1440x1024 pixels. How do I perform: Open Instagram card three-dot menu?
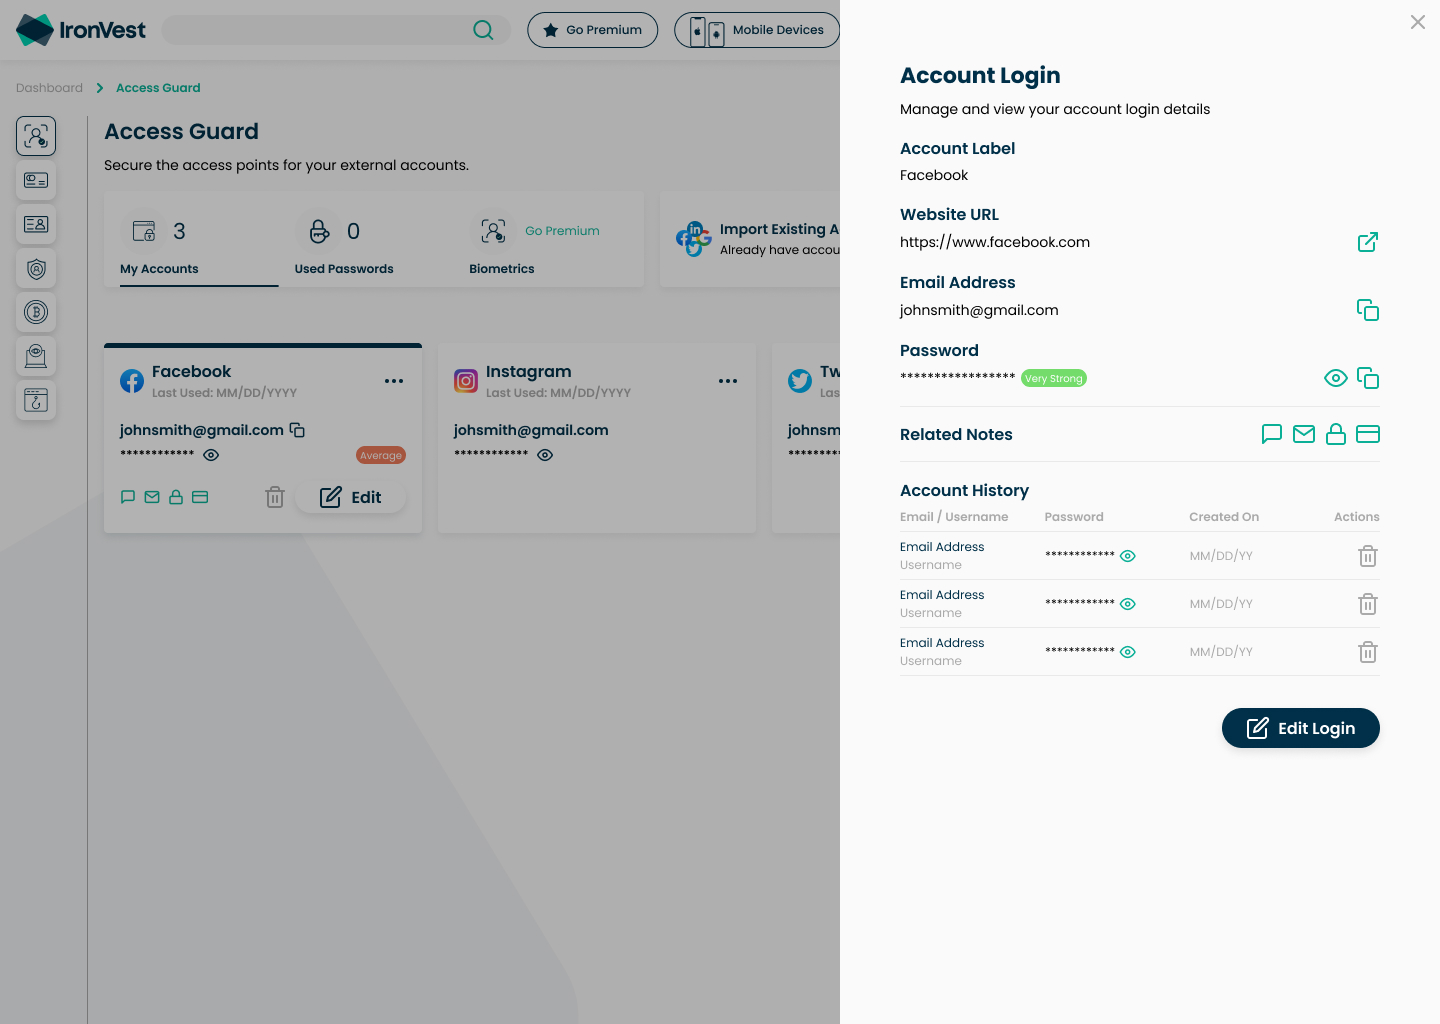(x=728, y=381)
